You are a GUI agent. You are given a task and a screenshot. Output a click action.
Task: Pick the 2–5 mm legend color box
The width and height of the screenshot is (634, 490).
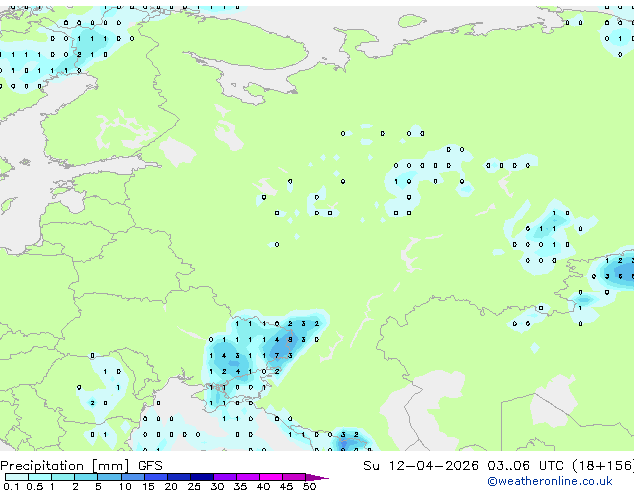pyautogui.click(x=86, y=477)
